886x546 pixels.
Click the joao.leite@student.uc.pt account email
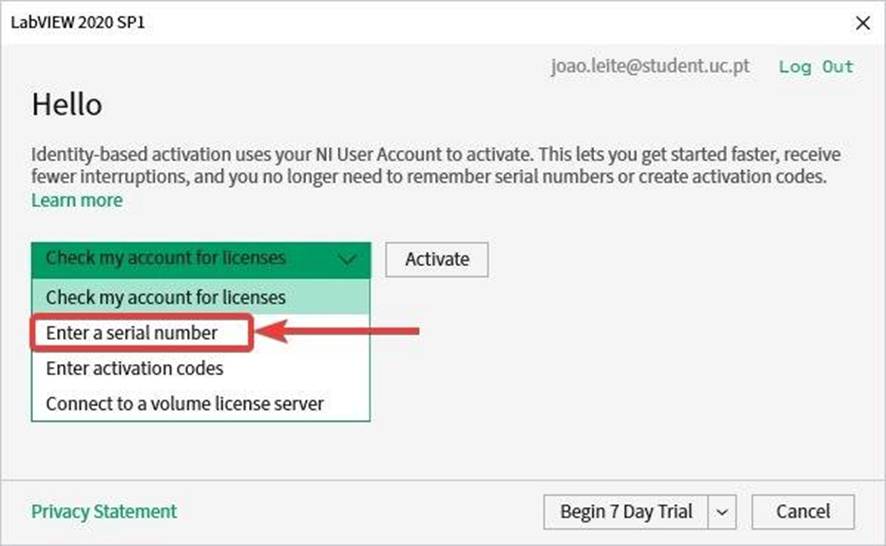(x=650, y=66)
